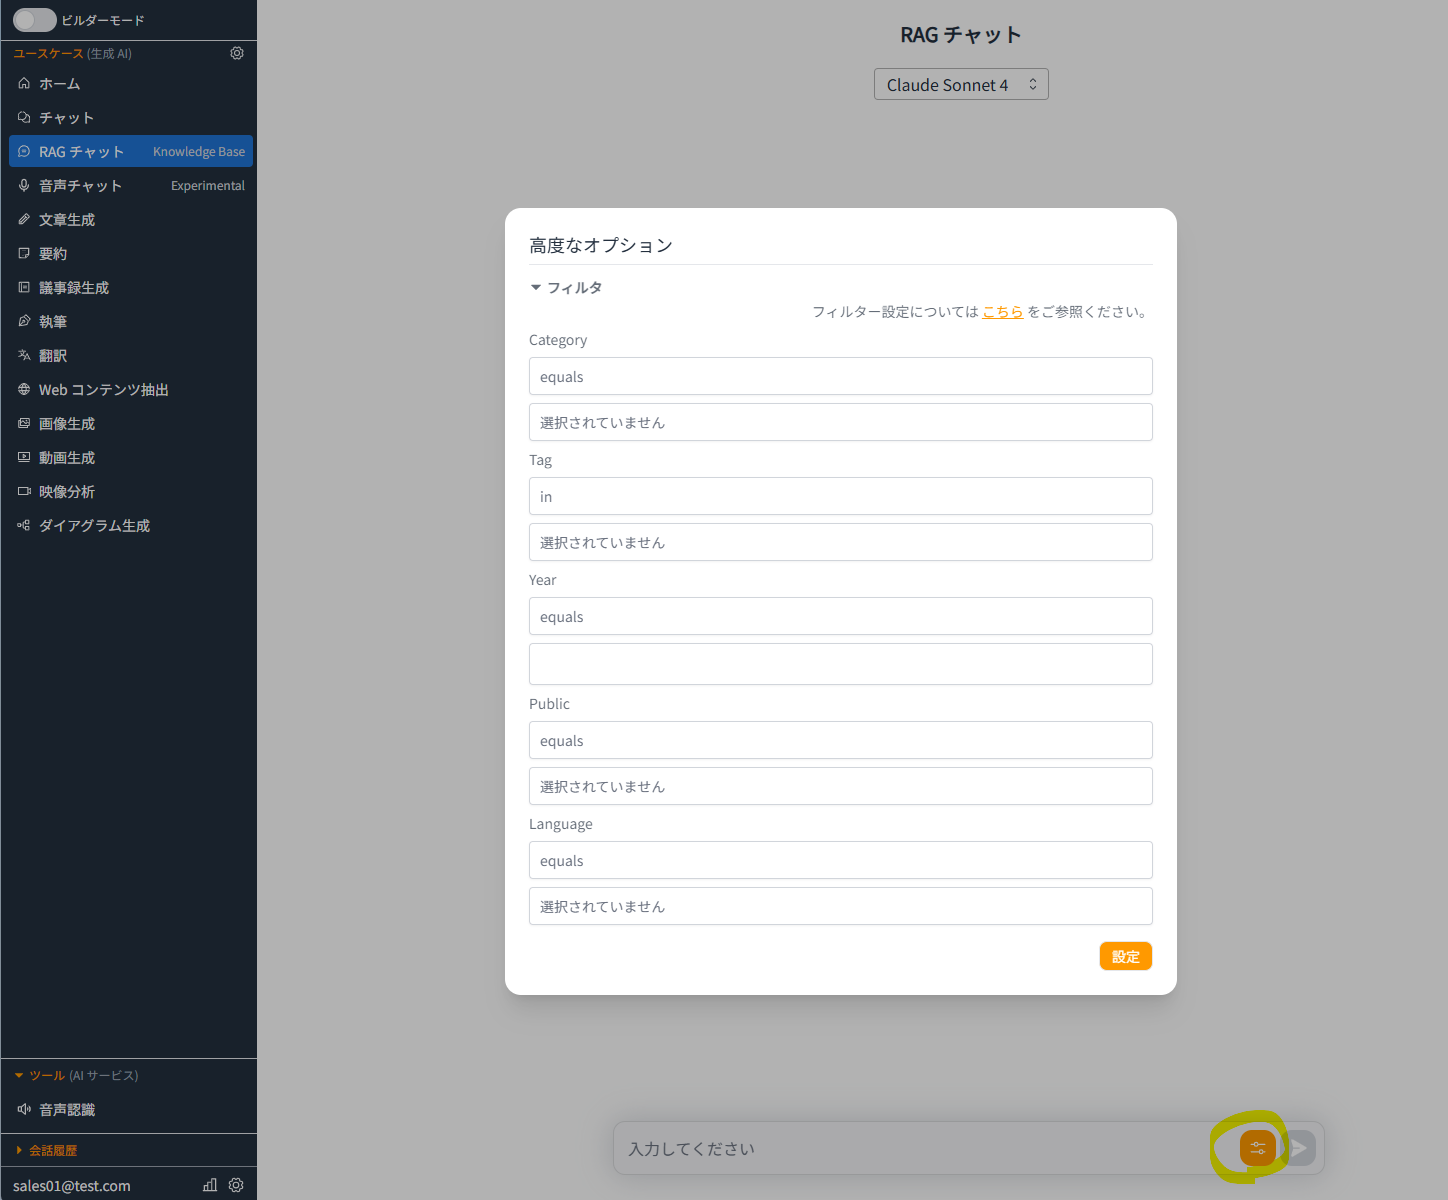Image resolution: width=1448 pixels, height=1200 pixels.
Task: Select the 要約 sidebar label
Action: coord(53,254)
